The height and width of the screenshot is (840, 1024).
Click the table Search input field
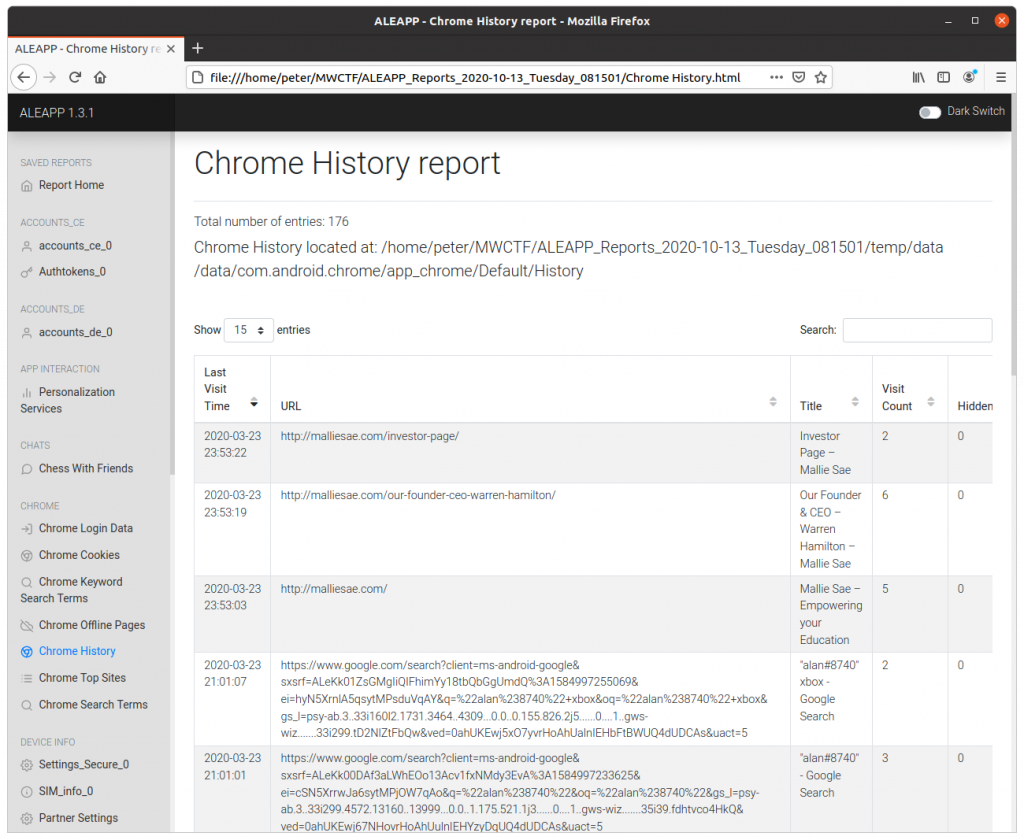point(917,330)
